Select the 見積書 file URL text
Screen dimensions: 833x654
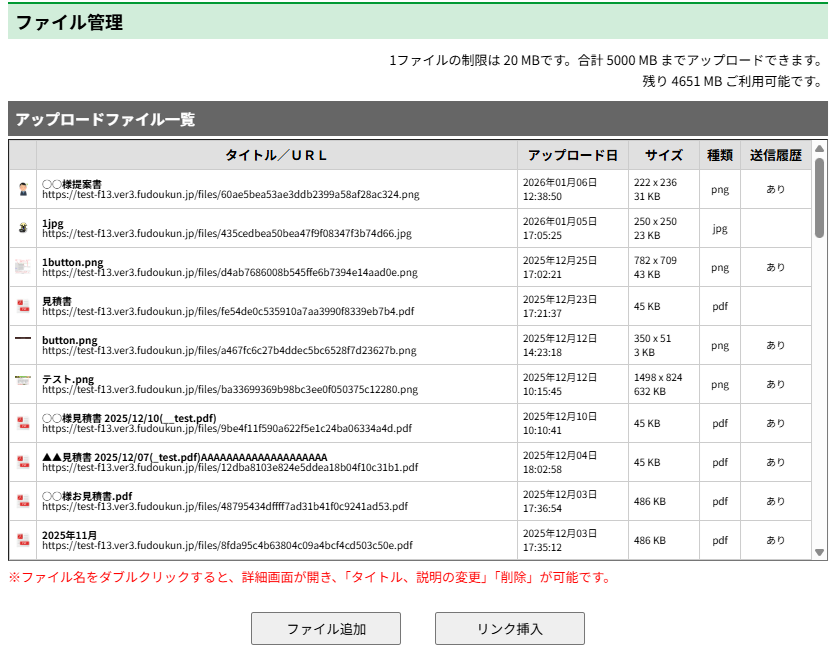coord(227,312)
